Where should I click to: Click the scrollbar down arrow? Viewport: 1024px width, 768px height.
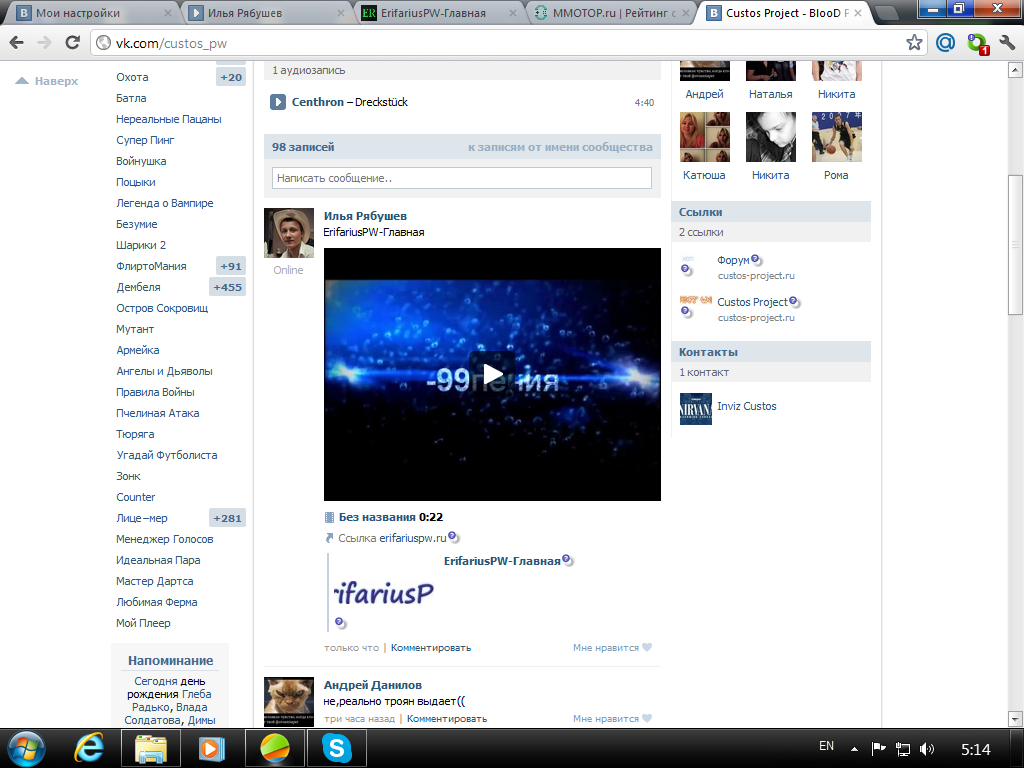[1015, 719]
